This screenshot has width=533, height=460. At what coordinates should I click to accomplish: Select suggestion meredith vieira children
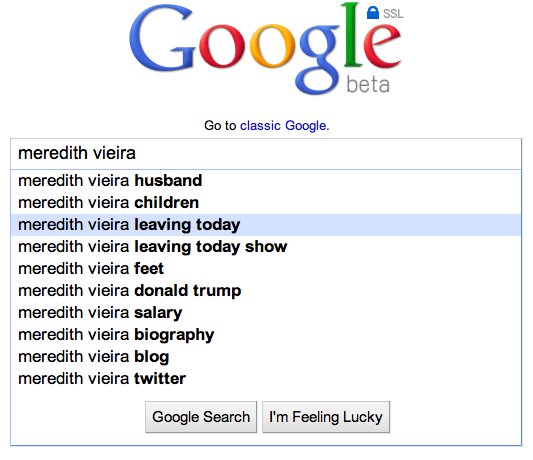pyautogui.click(x=266, y=203)
